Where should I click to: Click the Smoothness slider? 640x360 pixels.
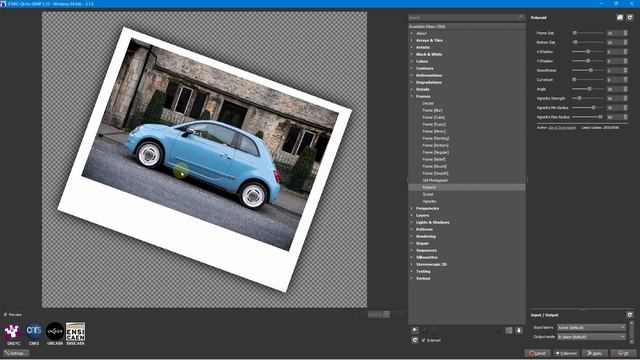tap(588, 70)
